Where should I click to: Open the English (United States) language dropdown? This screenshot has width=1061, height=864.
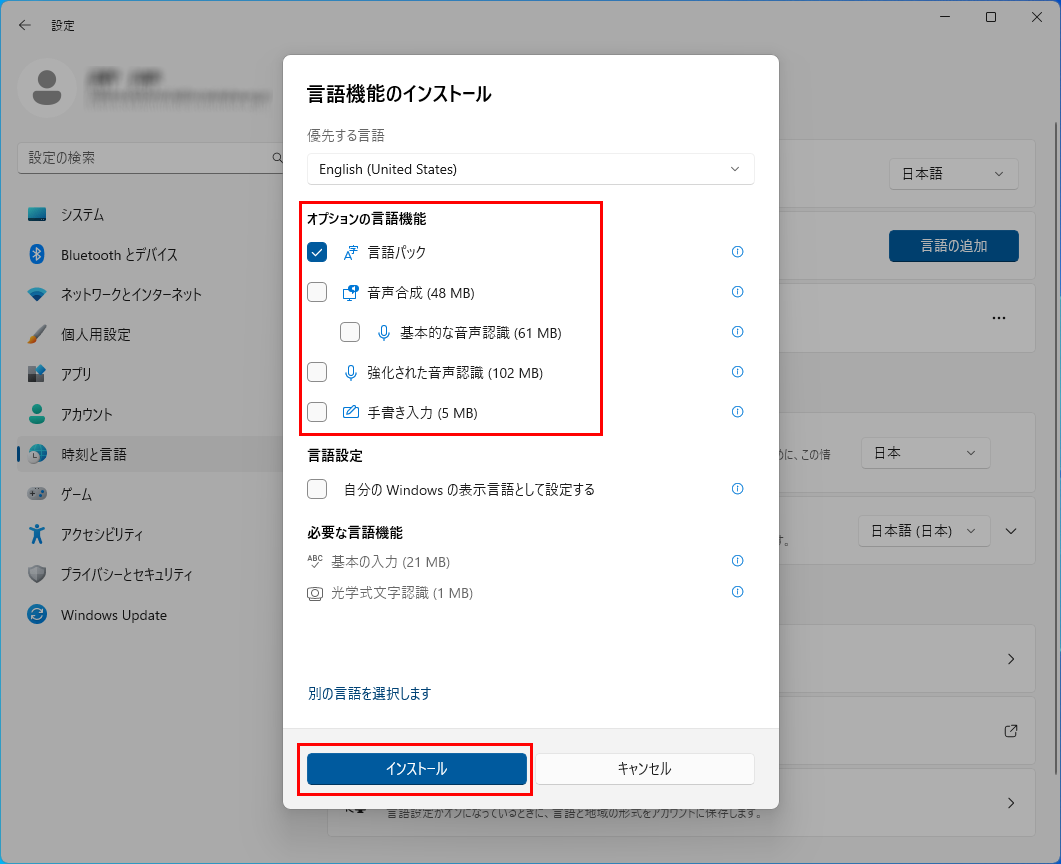pos(530,169)
